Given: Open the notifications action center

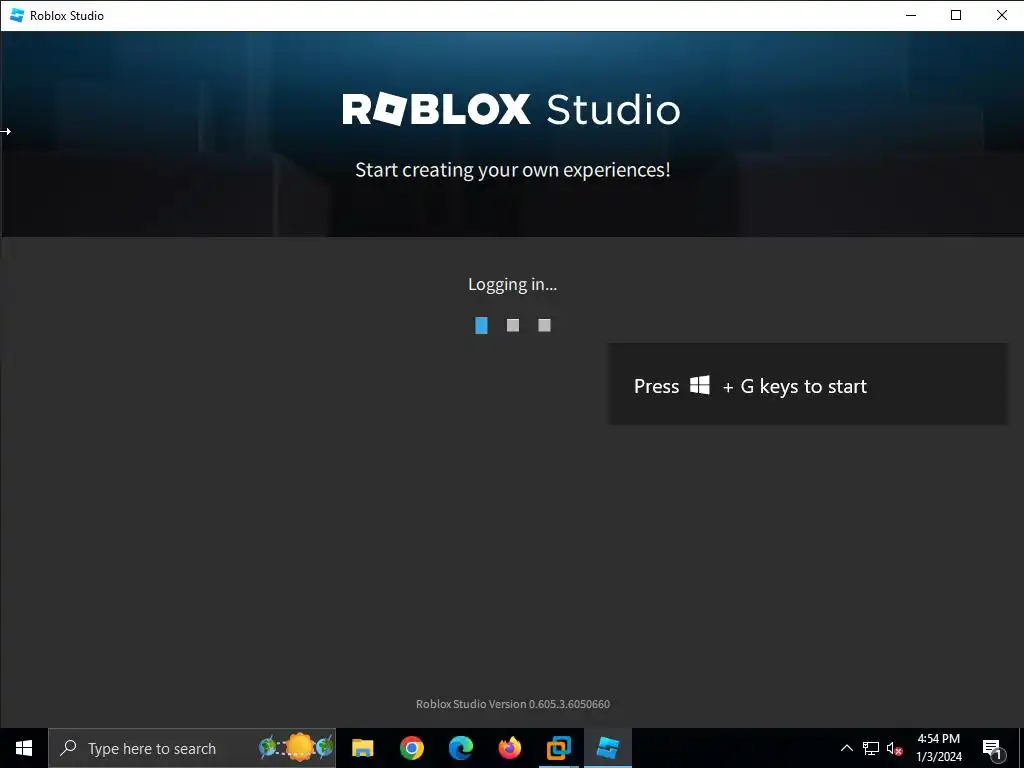Looking at the screenshot, I should tap(992, 748).
